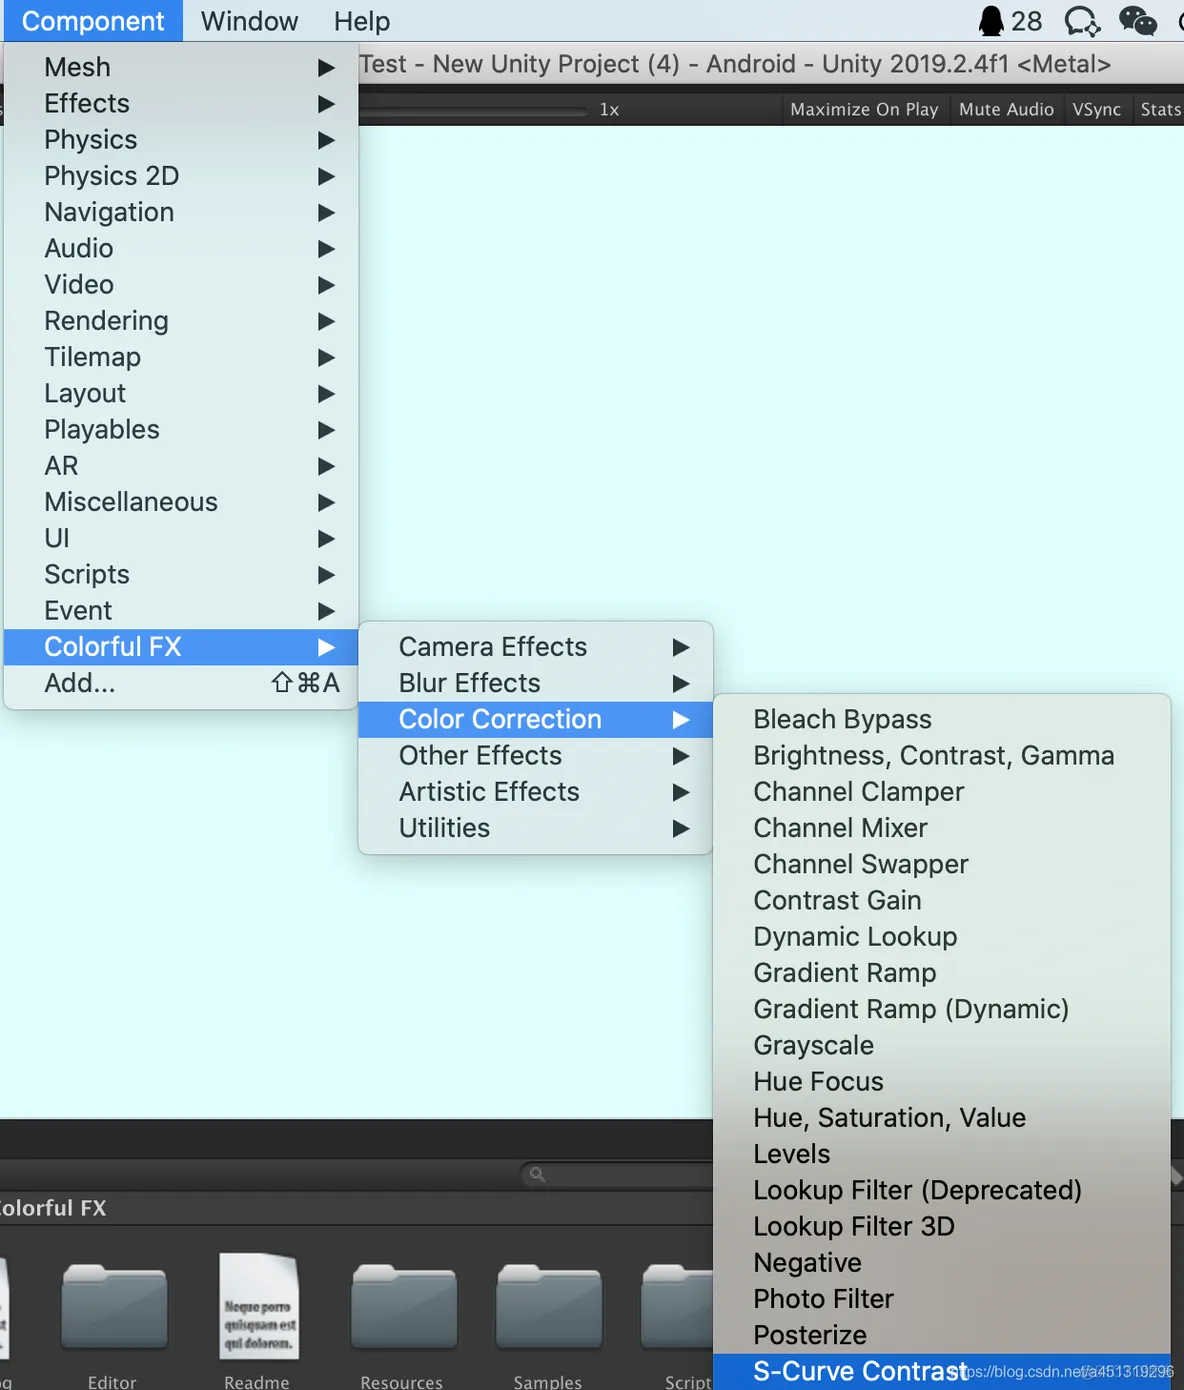Image resolution: width=1184 pixels, height=1390 pixels.
Task: Choose Contrast Gain effect
Action: pyautogui.click(x=942, y=900)
